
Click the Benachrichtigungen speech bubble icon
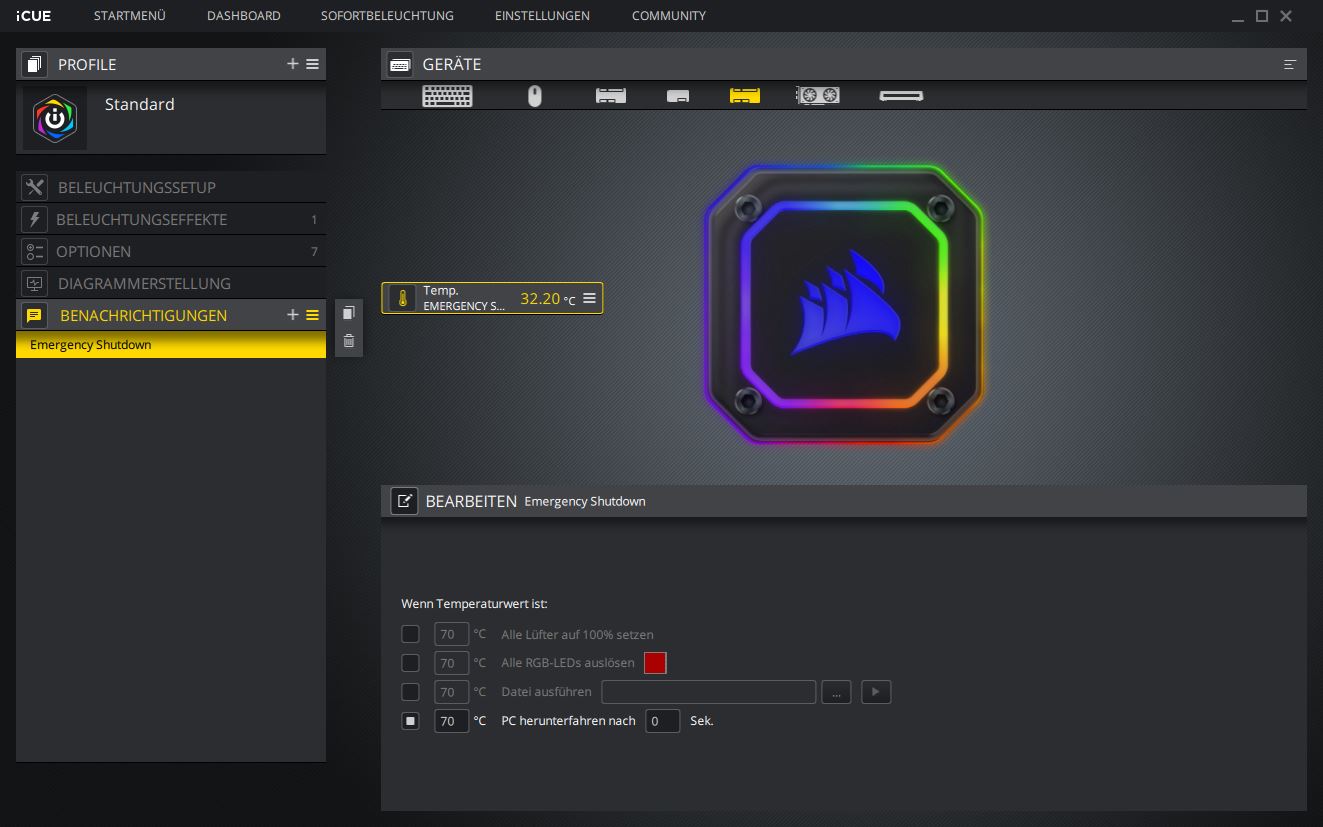pos(35,315)
